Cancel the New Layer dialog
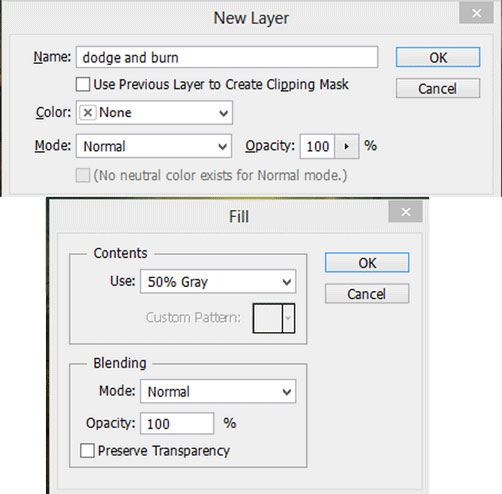This screenshot has width=502, height=494. click(438, 88)
